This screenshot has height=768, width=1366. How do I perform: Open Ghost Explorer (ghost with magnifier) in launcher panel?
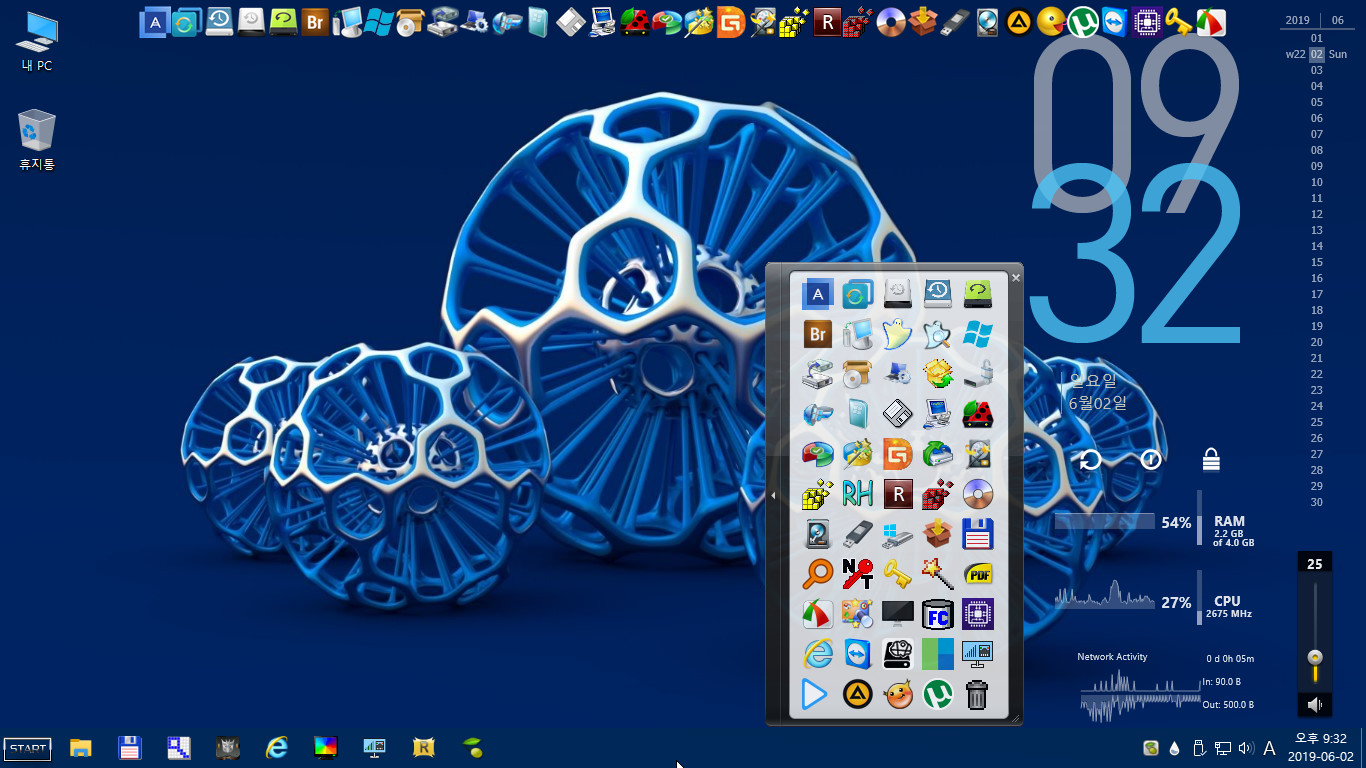[x=938, y=334]
